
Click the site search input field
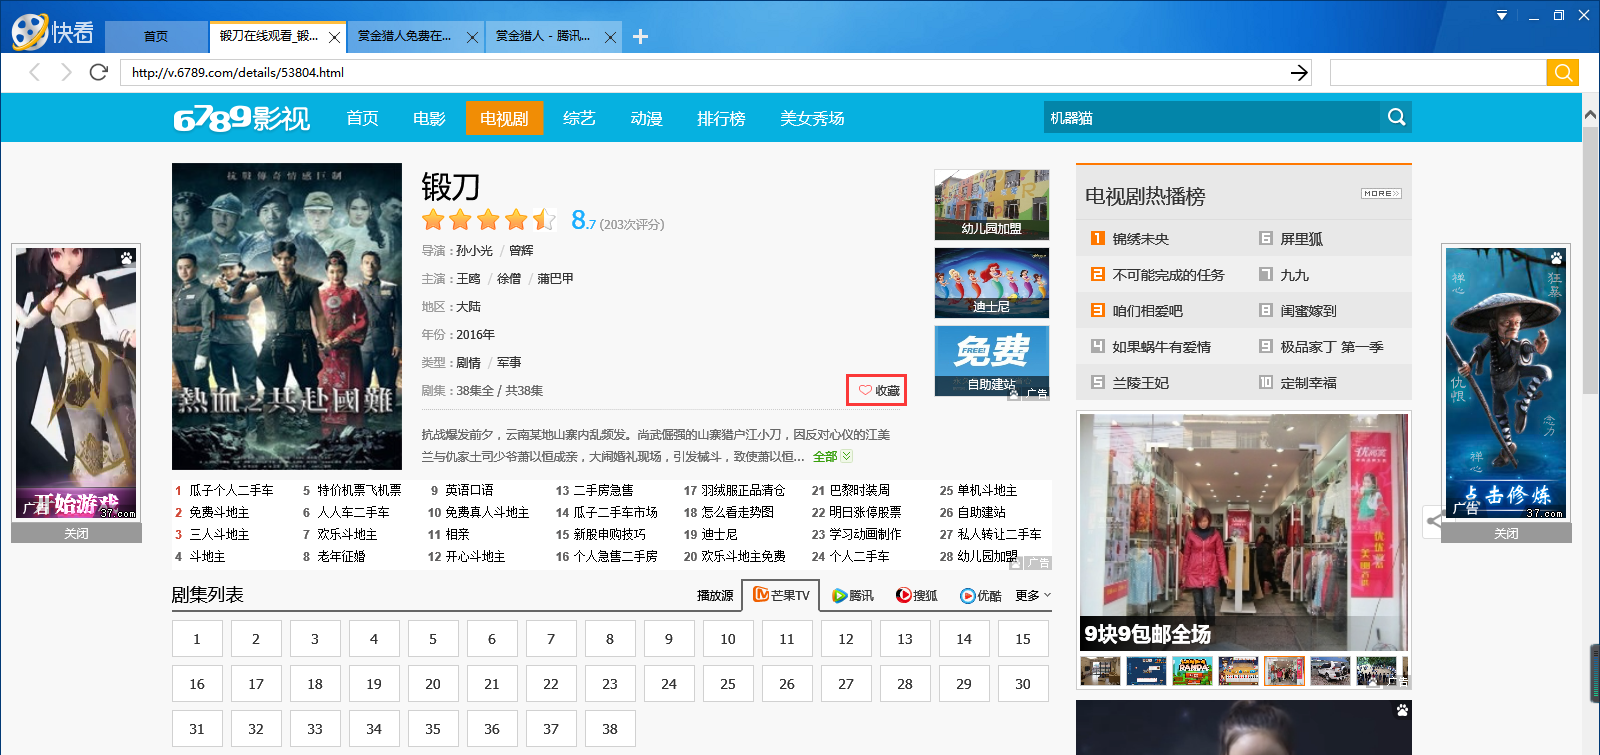tap(1212, 117)
